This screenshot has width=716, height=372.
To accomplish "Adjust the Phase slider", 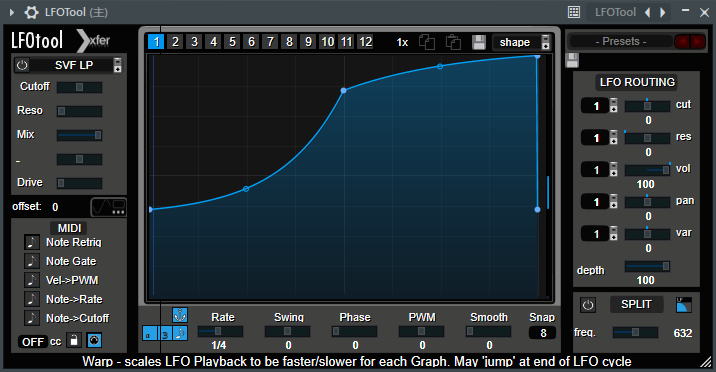I will 354,331.
